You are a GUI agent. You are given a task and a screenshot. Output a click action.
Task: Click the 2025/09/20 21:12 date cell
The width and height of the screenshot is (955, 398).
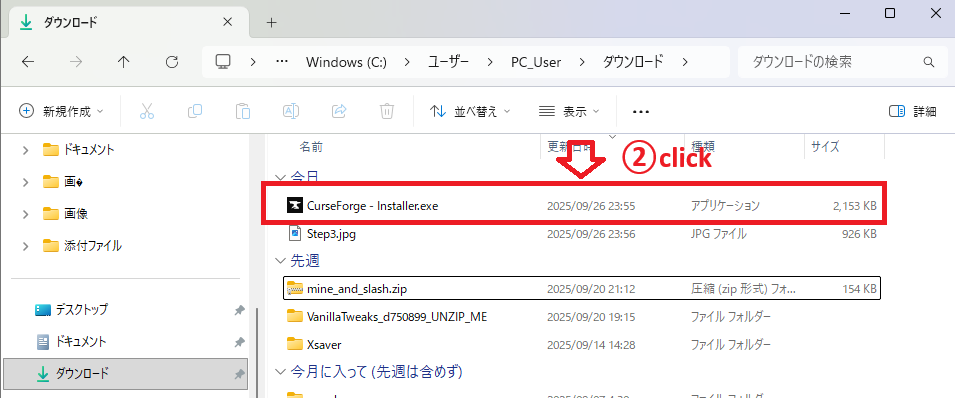pyautogui.click(x=591, y=289)
